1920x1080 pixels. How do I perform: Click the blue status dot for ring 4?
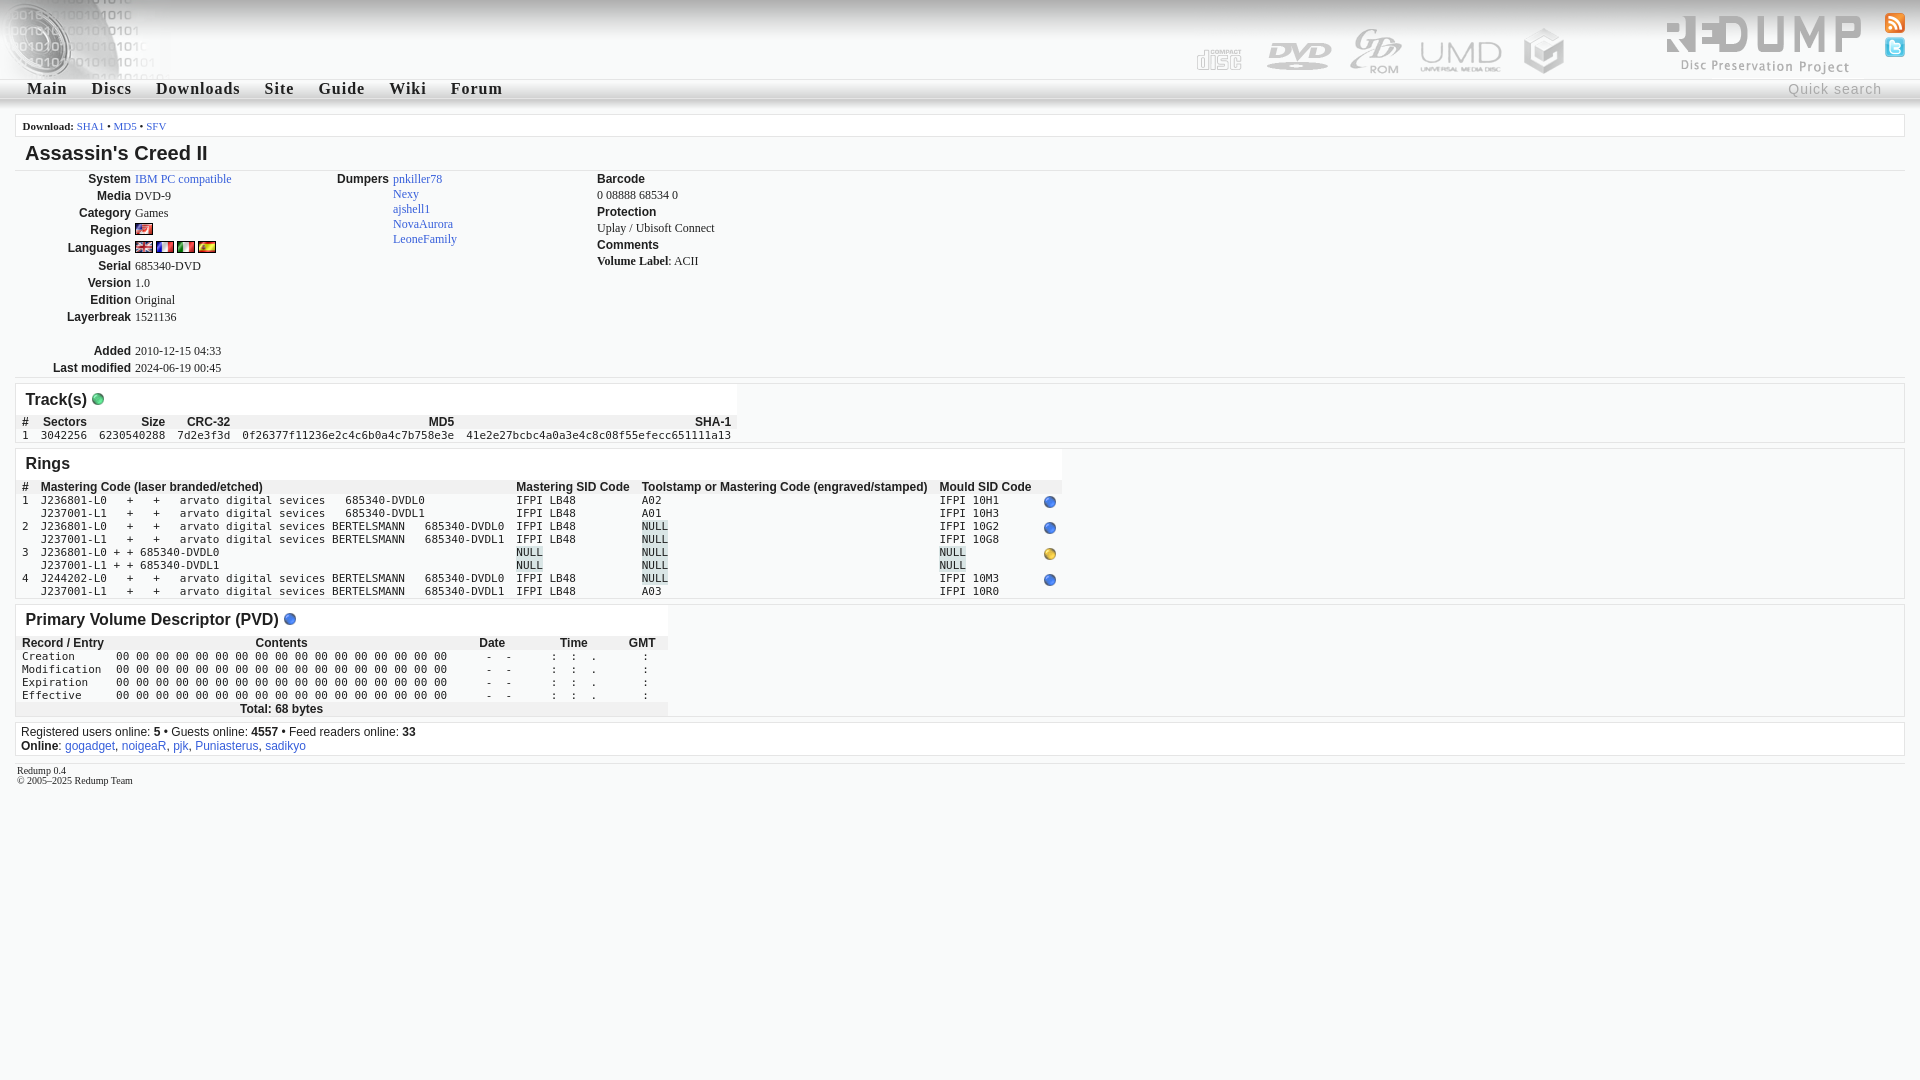1049,580
